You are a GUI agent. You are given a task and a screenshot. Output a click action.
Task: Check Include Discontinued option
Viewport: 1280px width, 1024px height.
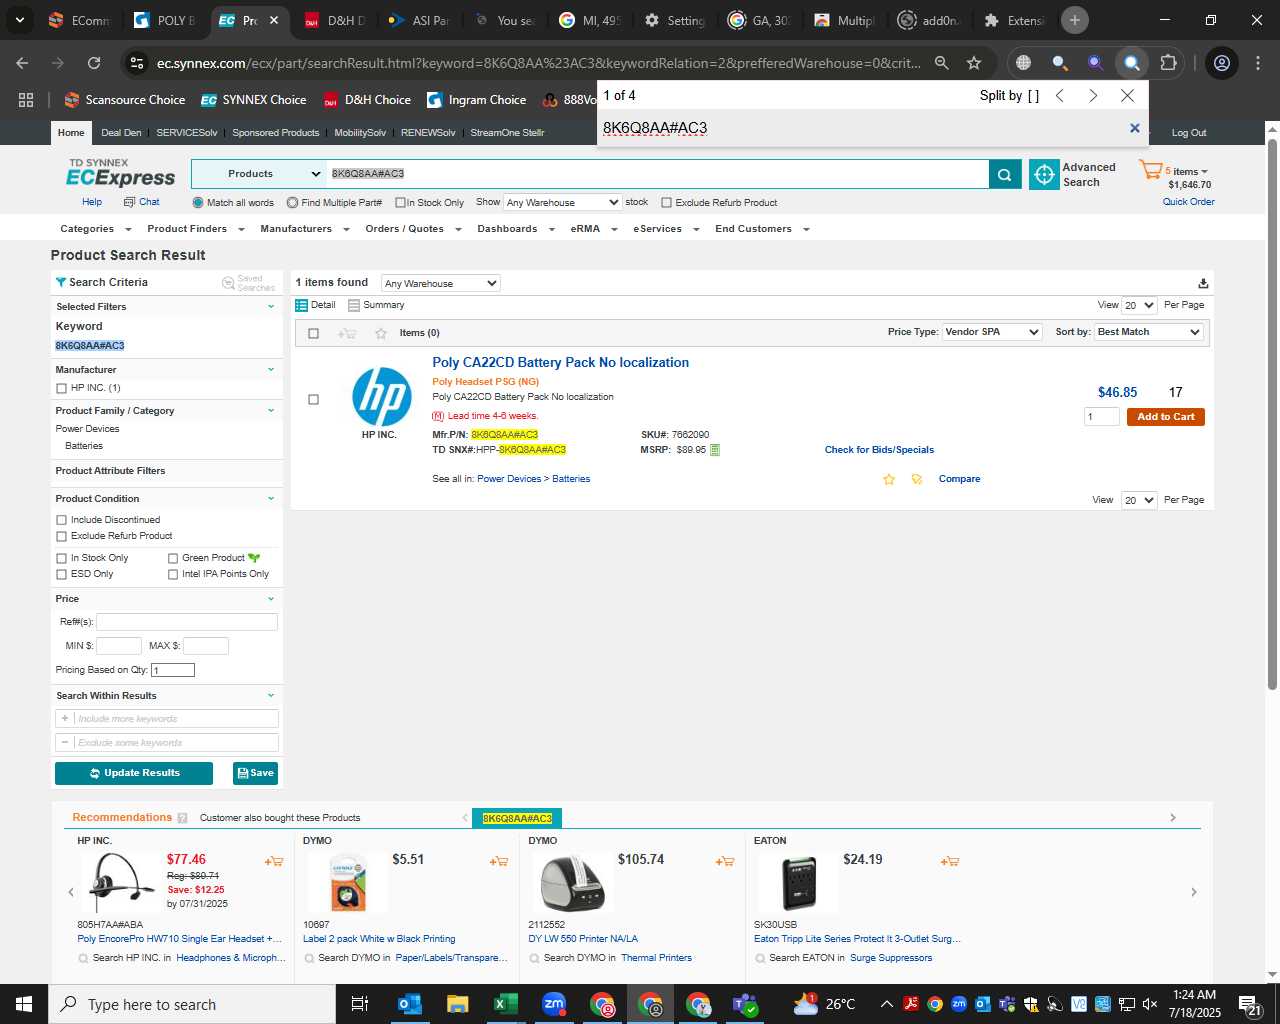[62, 520]
